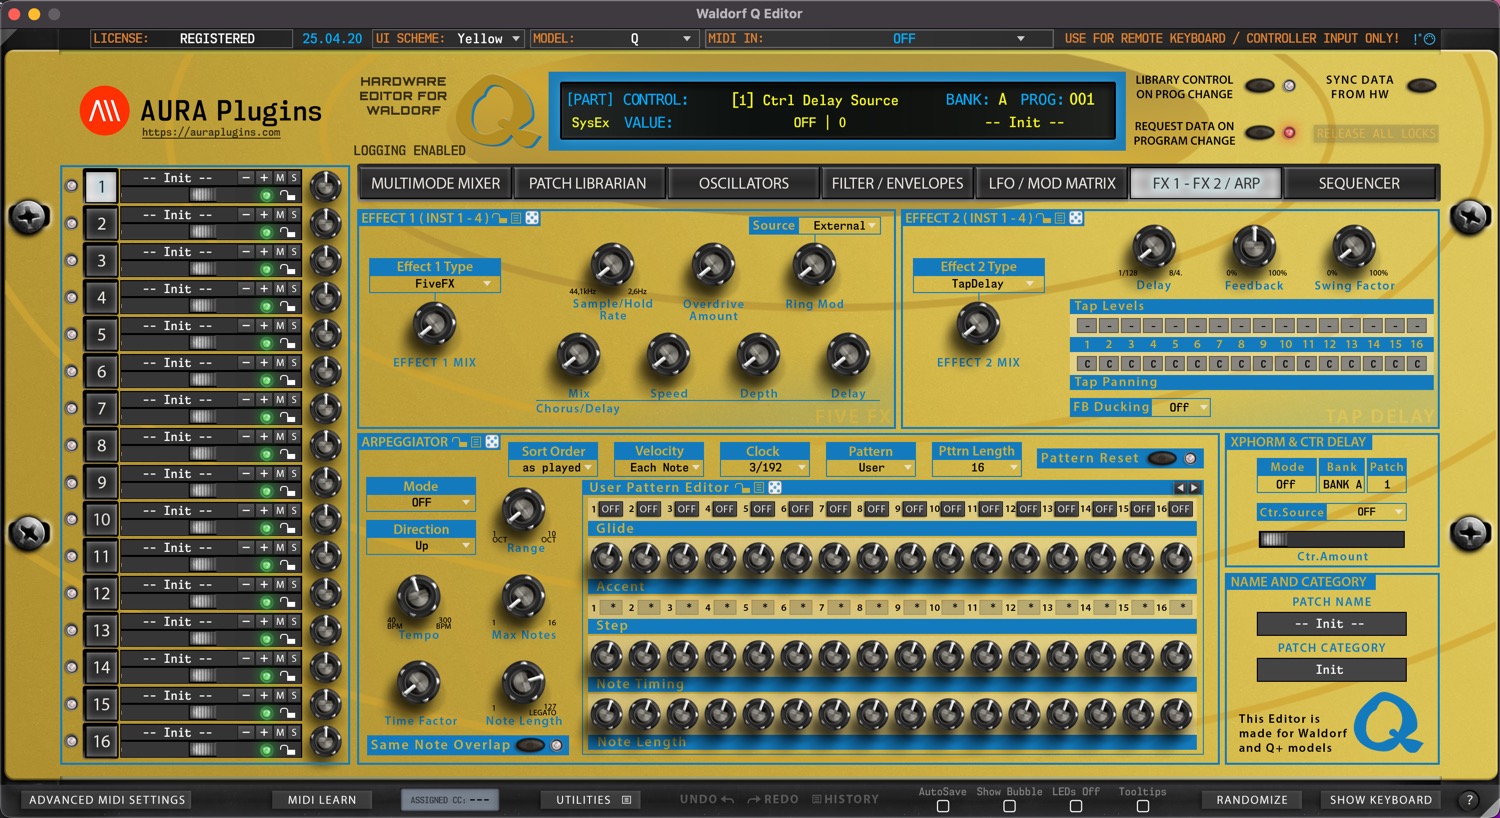Screen dimensions: 1500x818
Task: Open the Source External dropdown
Action: 840,226
